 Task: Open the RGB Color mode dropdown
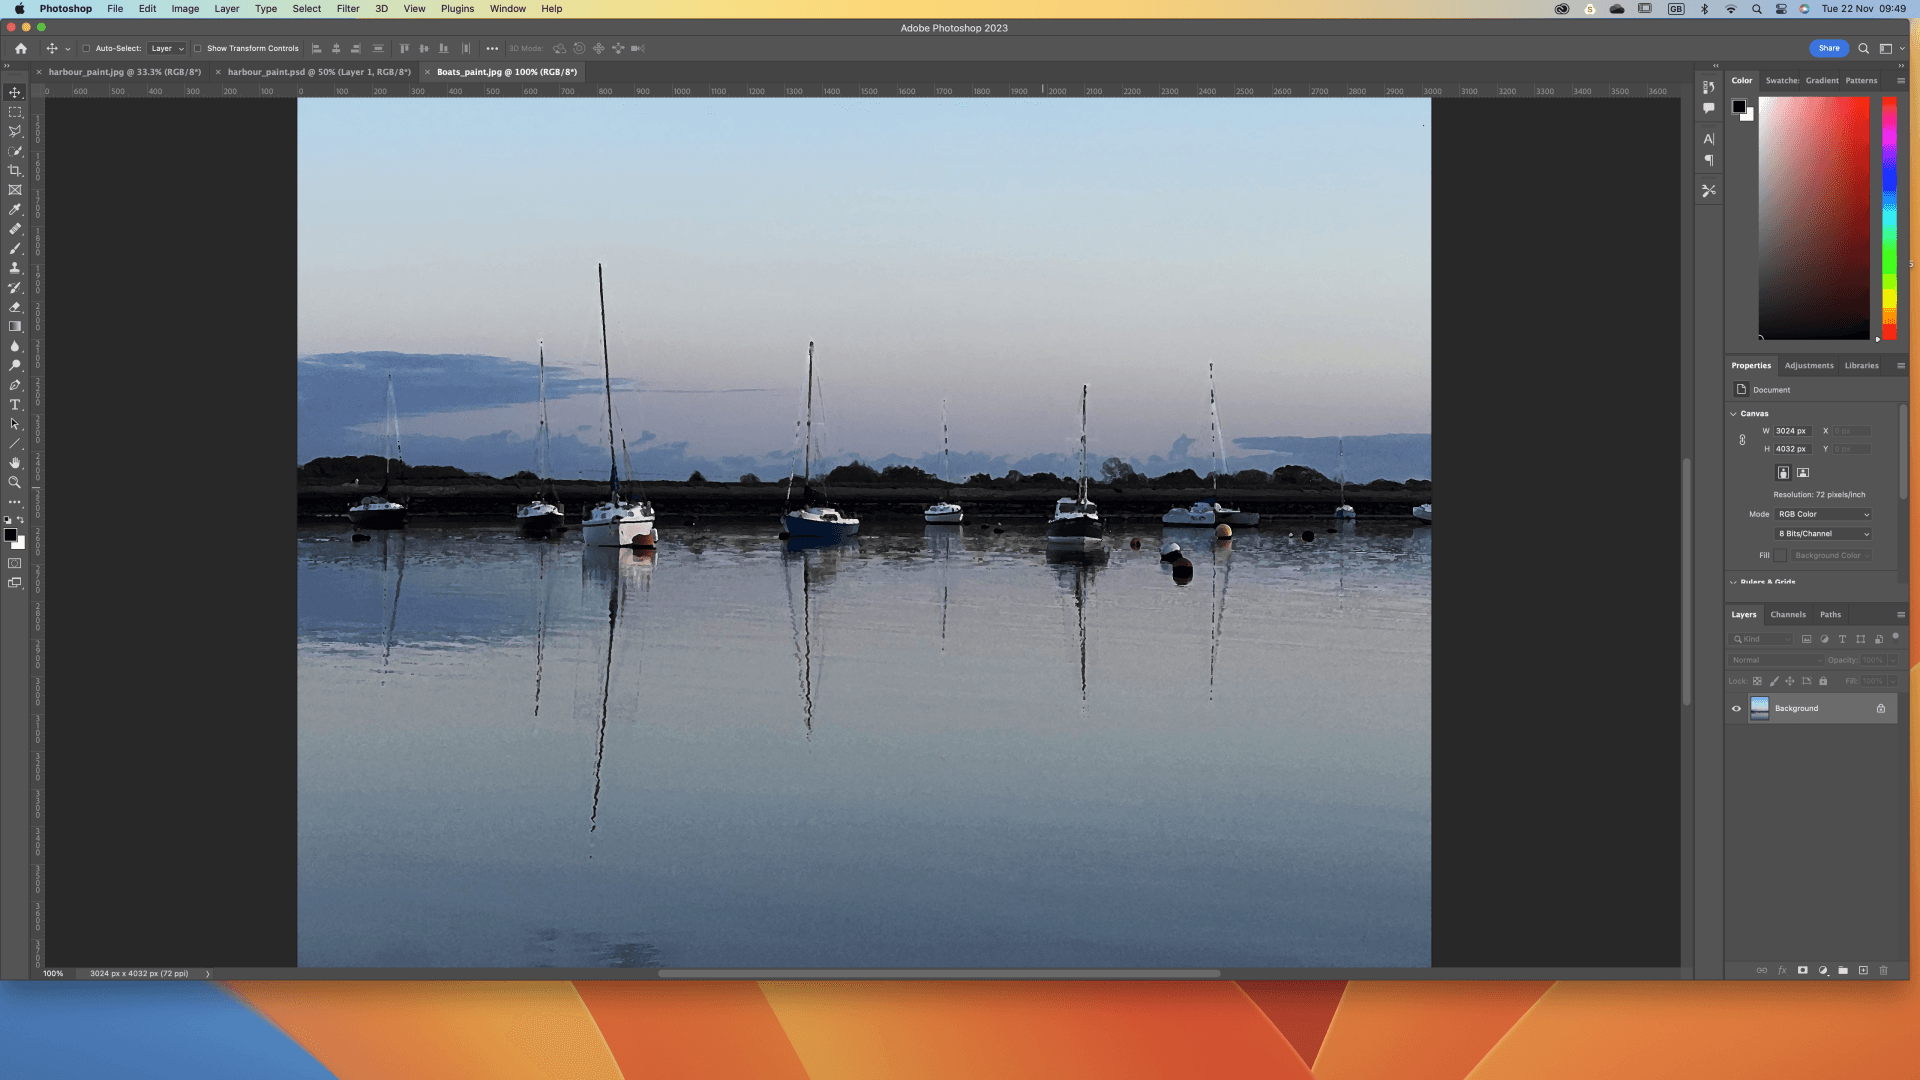pos(1823,514)
